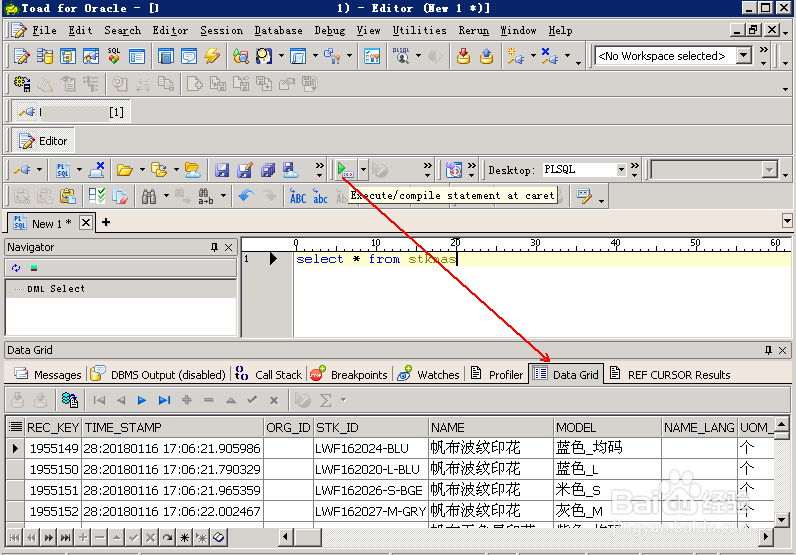
Task: Click in the SQL editor line with select statement
Action: (x=541, y=259)
